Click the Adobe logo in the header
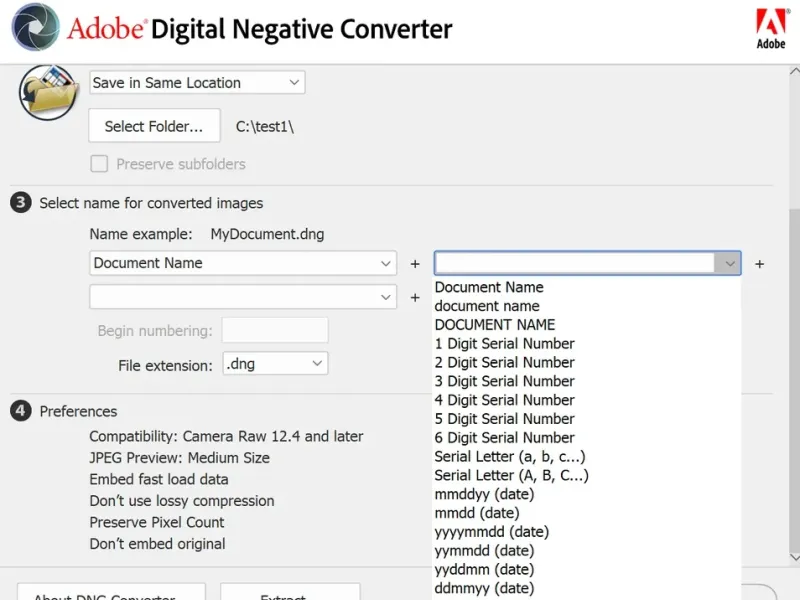 [x=770, y=27]
